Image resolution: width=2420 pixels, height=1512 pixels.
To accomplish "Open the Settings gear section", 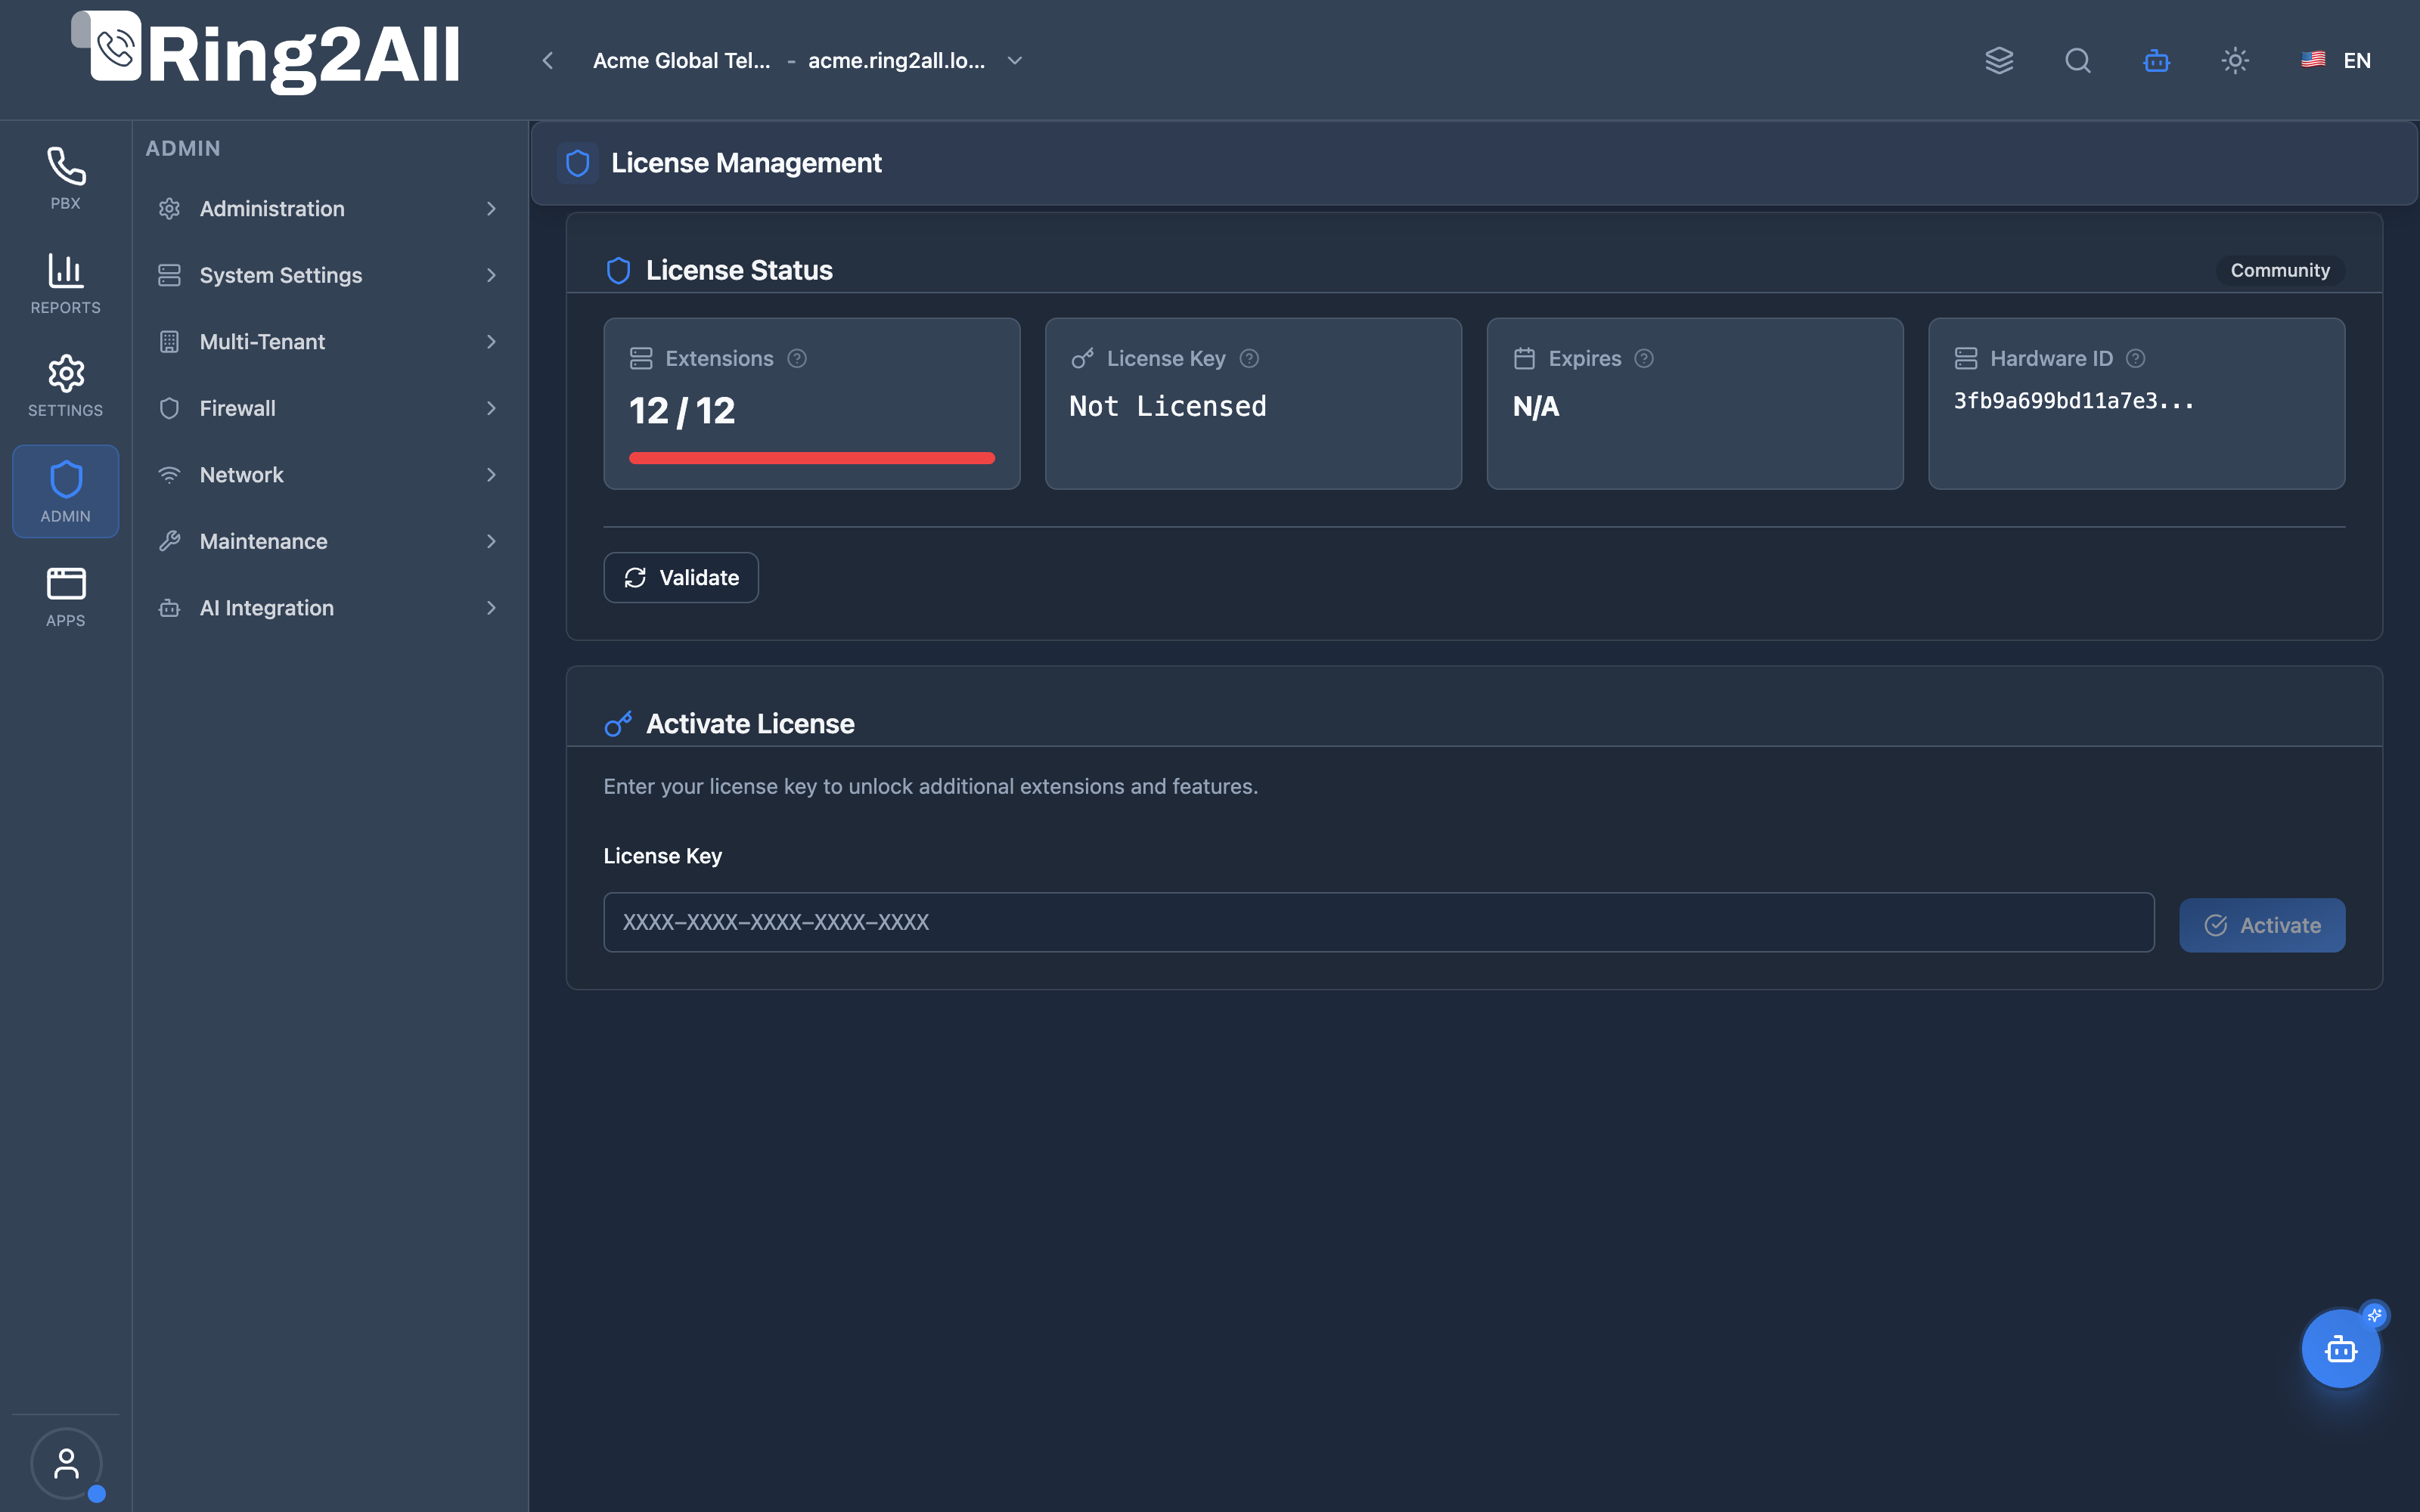I will [66, 386].
